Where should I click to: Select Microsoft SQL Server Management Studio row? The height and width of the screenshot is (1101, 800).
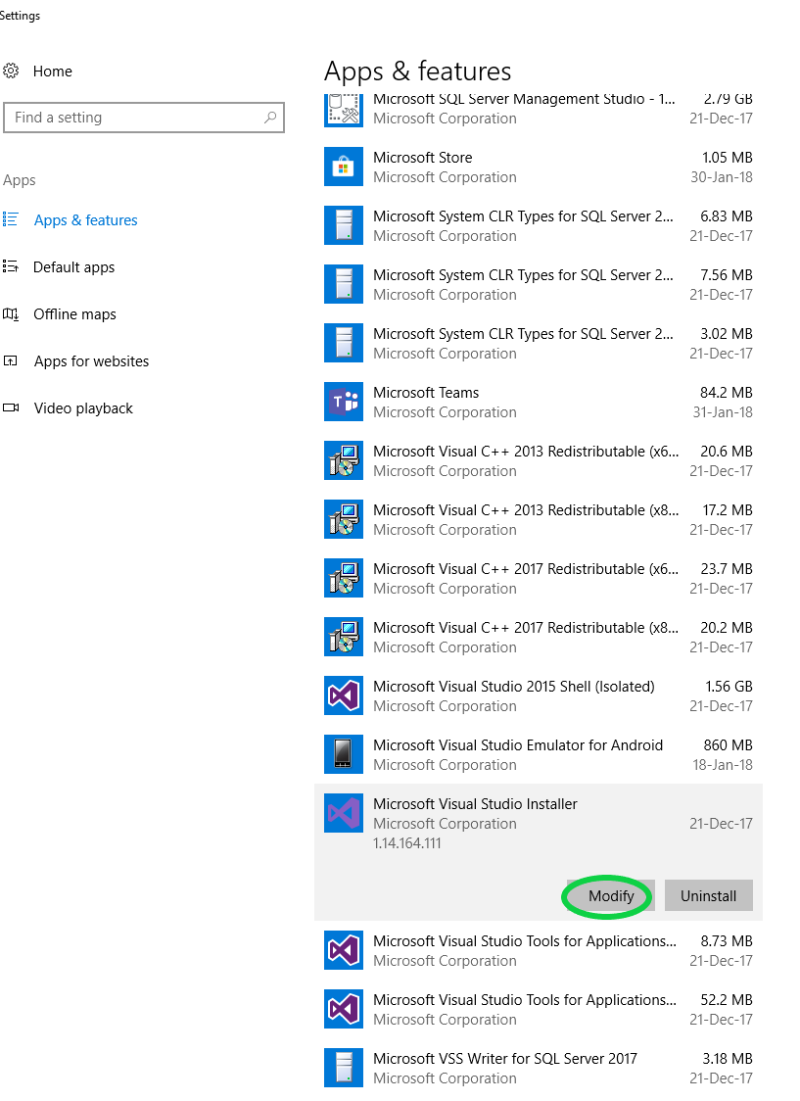click(538, 110)
